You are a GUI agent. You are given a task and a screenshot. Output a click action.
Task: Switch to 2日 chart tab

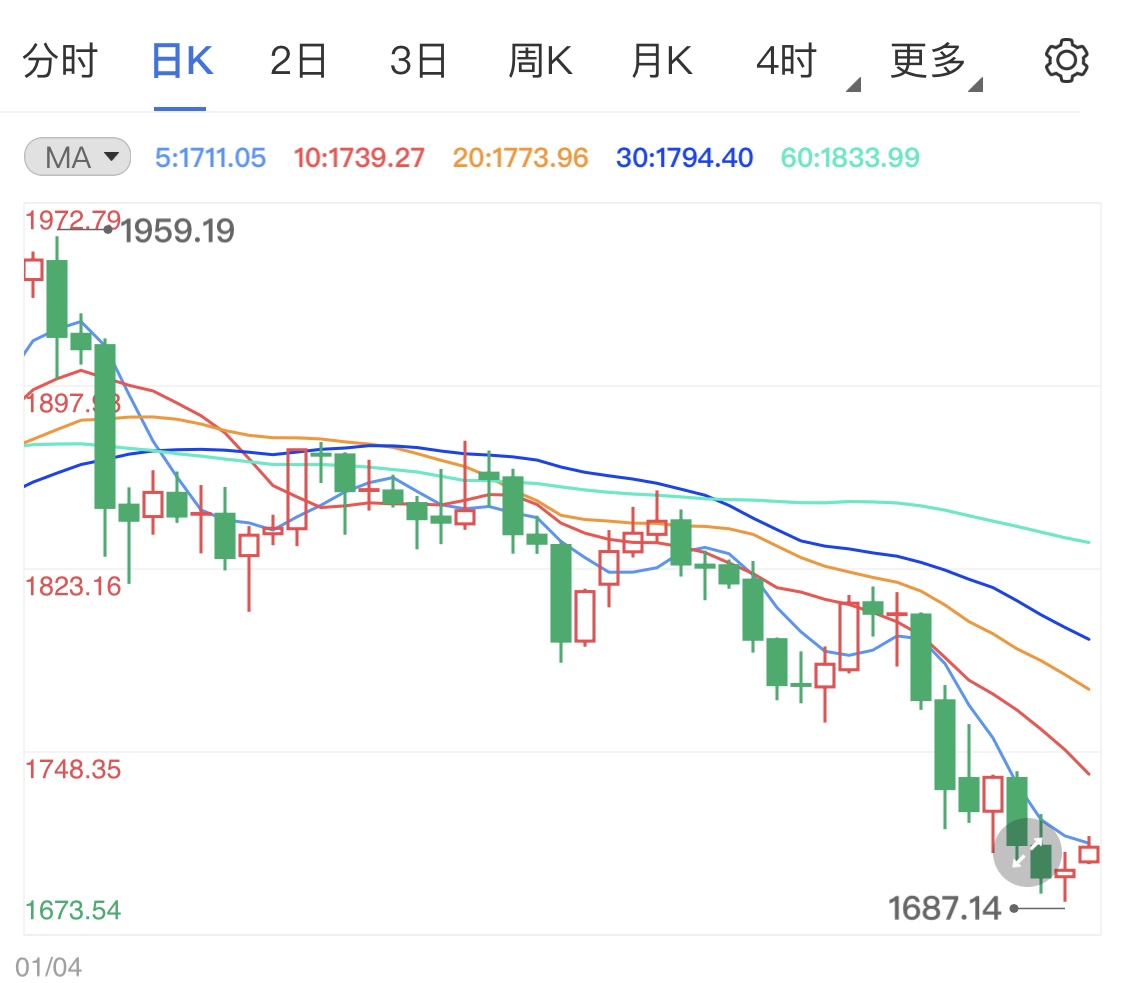(298, 61)
